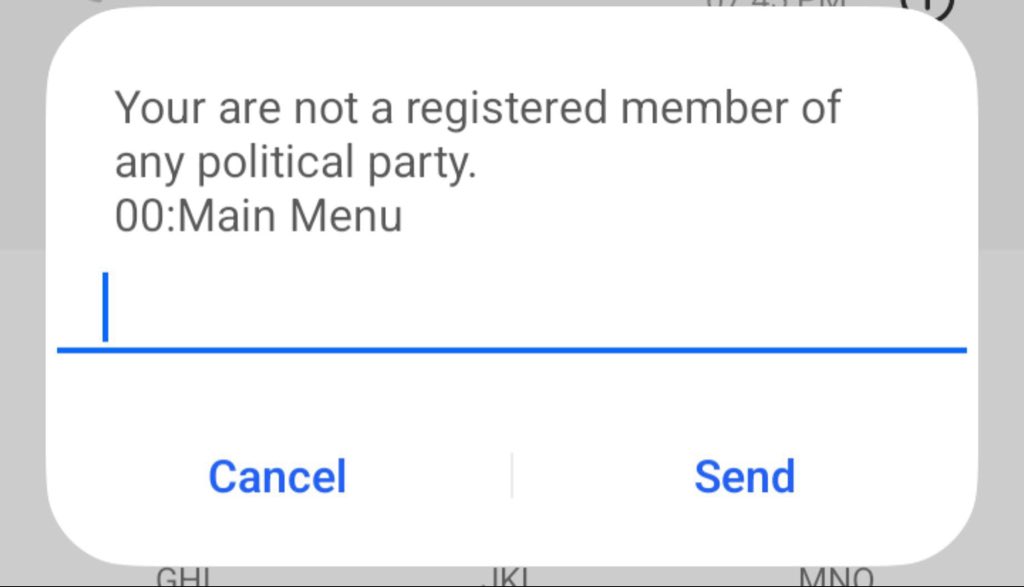Tap the Cancel button in the dialog

coord(277,477)
